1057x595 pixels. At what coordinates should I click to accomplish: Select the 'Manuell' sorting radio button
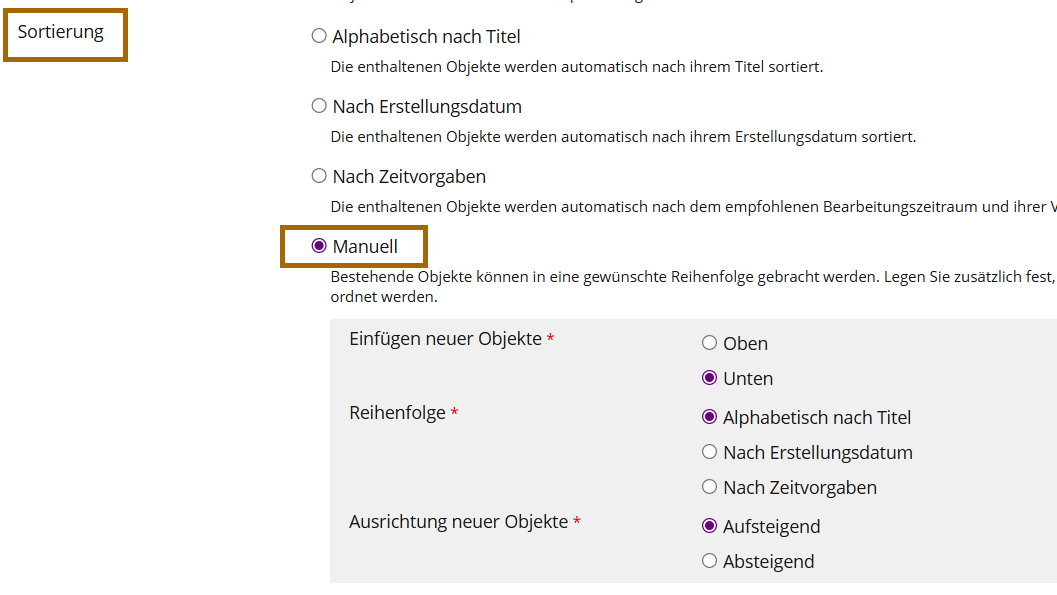319,246
